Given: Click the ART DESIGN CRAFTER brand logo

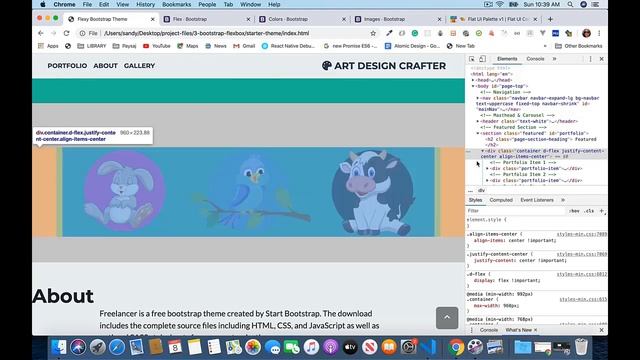Looking at the screenshot, I should click(x=384, y=66).
